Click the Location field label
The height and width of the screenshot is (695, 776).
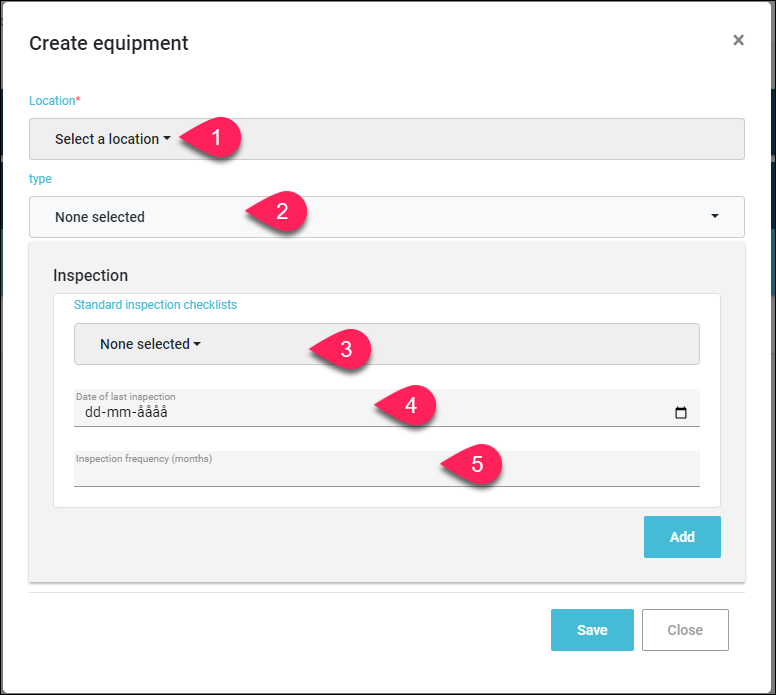(54, 100)
